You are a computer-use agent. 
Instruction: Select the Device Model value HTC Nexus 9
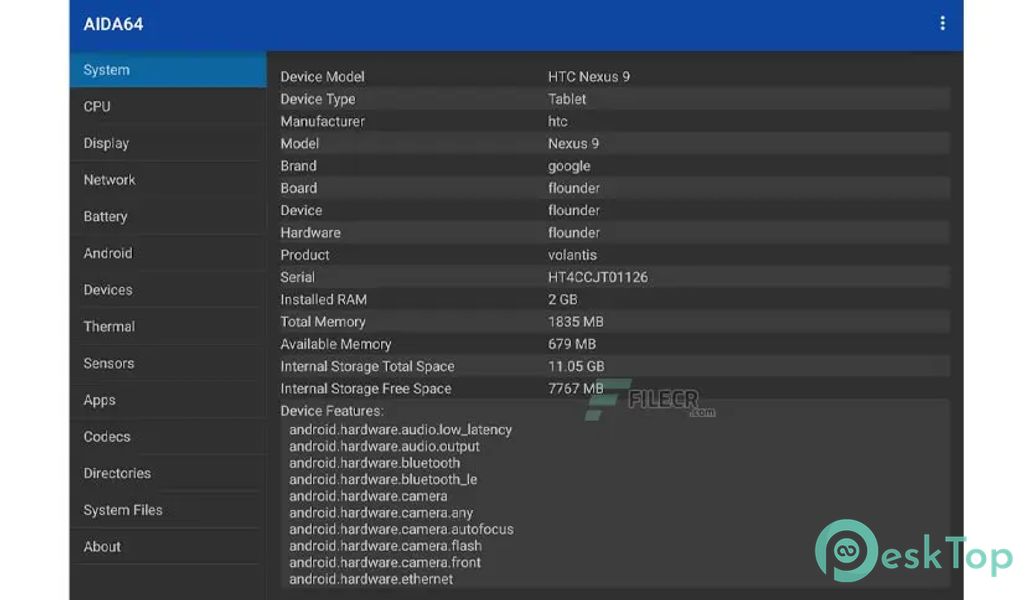pos(589,77)
